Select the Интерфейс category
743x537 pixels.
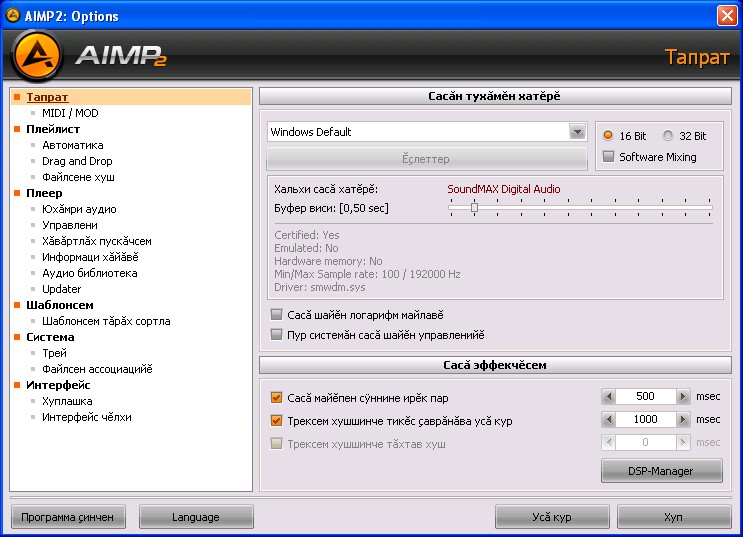(x=58, y=385)
